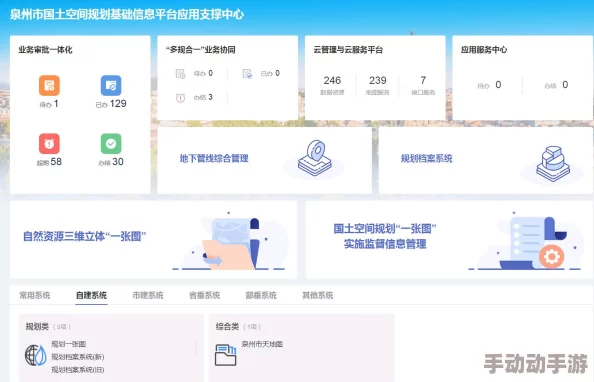Click the 业务审批一体化 card title
The image size is (594, 382).
[45, 50]
